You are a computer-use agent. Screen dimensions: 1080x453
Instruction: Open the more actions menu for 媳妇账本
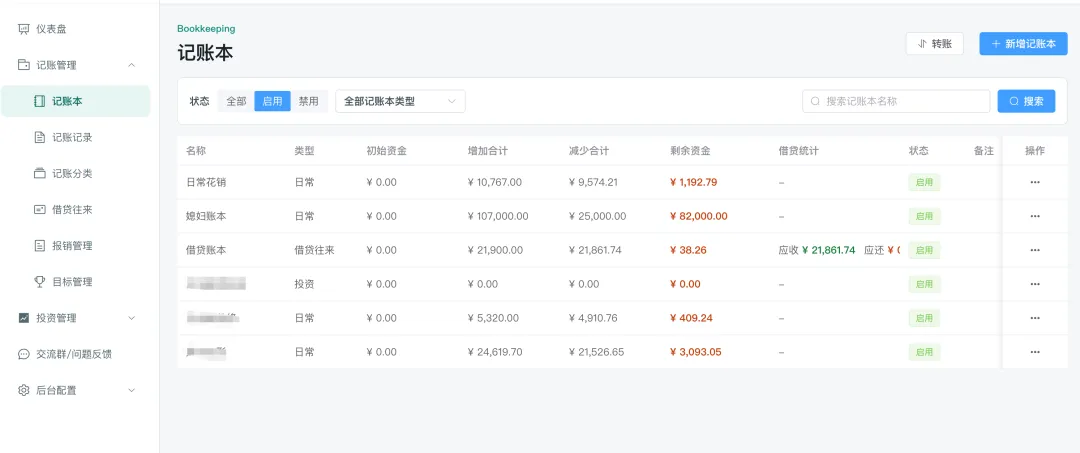coord(1035,216)
